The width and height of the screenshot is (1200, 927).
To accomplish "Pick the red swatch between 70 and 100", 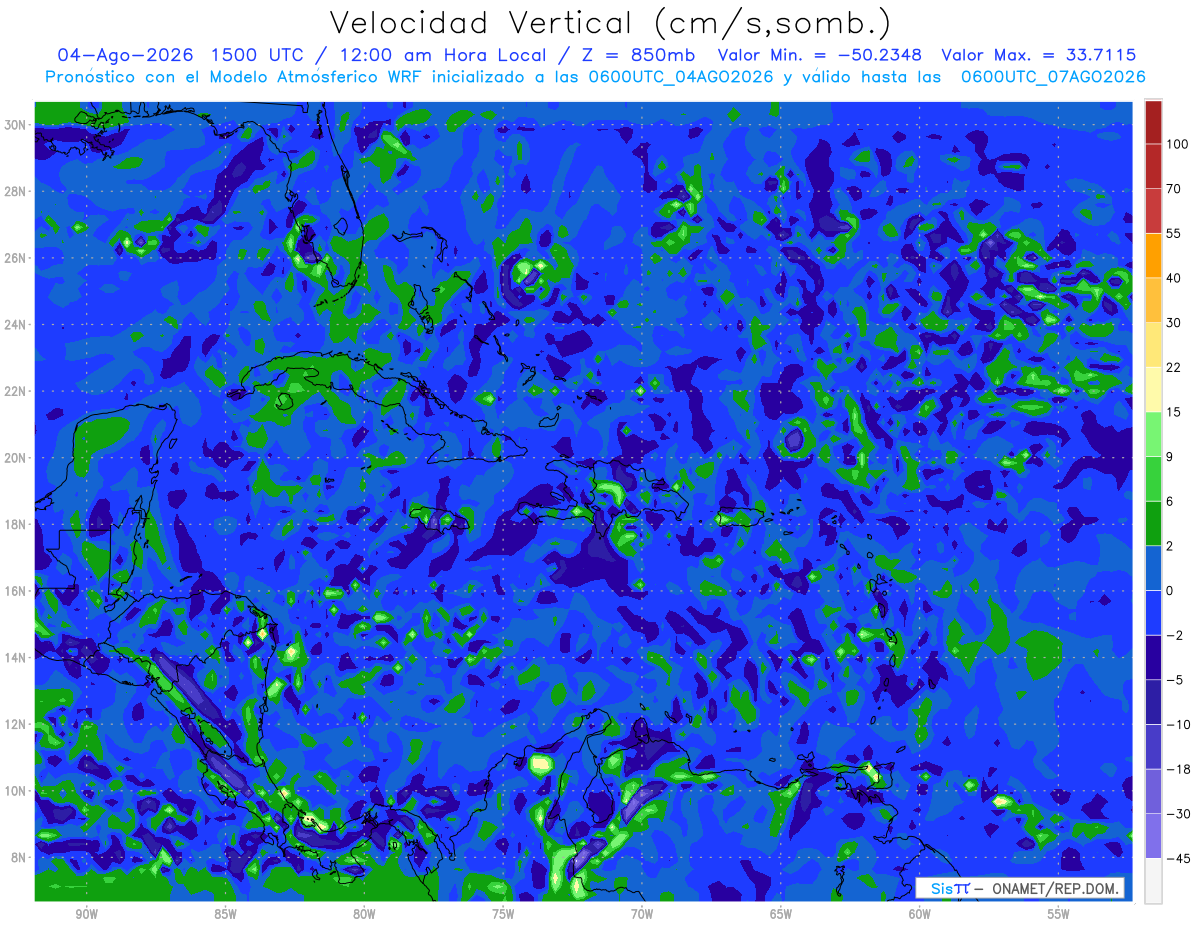I will pyautogui.click(x=1153, y=166).
